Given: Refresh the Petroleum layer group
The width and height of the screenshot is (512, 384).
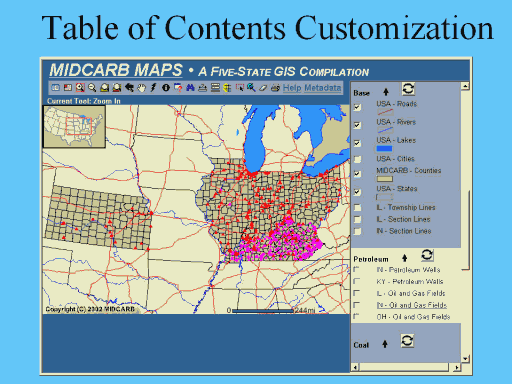Looking at the screenshot, I should tap(427, 255).
